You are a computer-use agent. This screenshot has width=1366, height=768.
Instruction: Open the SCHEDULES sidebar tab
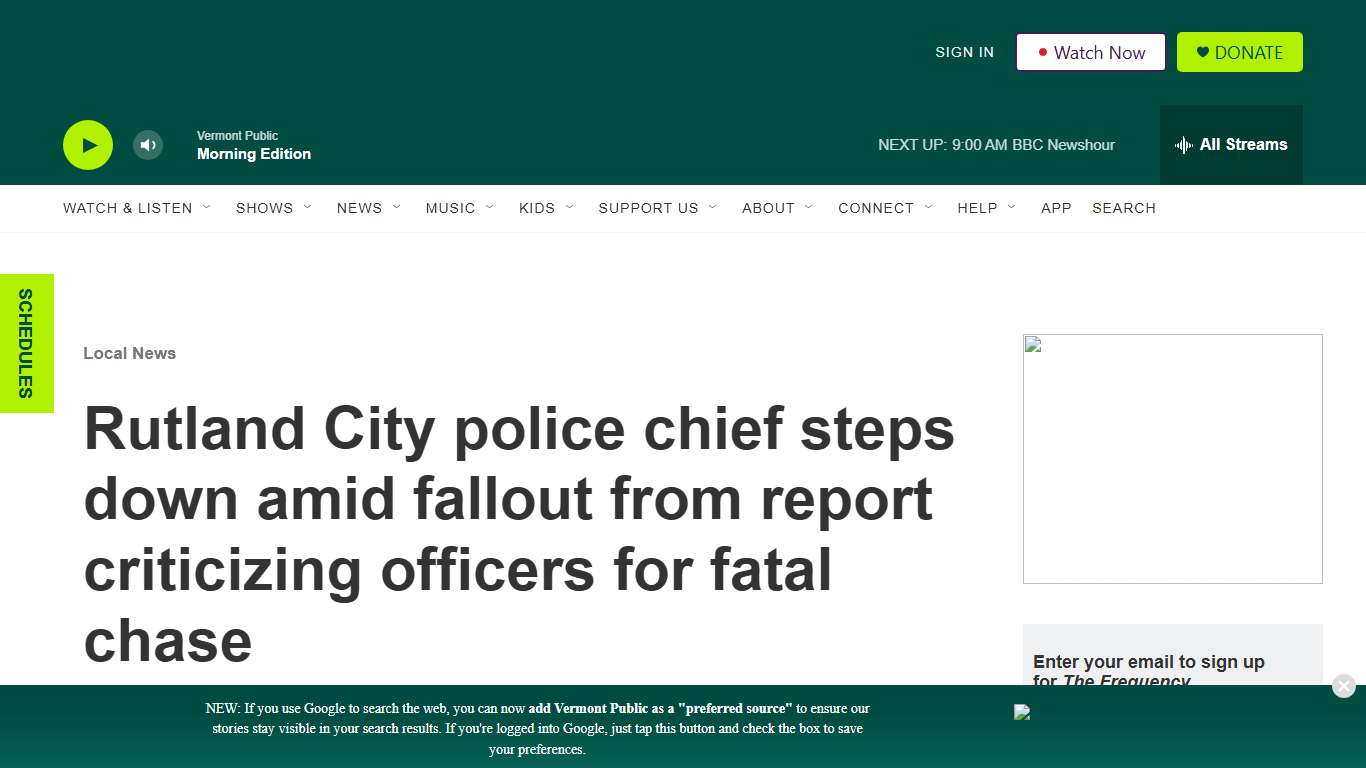point(27,343)
